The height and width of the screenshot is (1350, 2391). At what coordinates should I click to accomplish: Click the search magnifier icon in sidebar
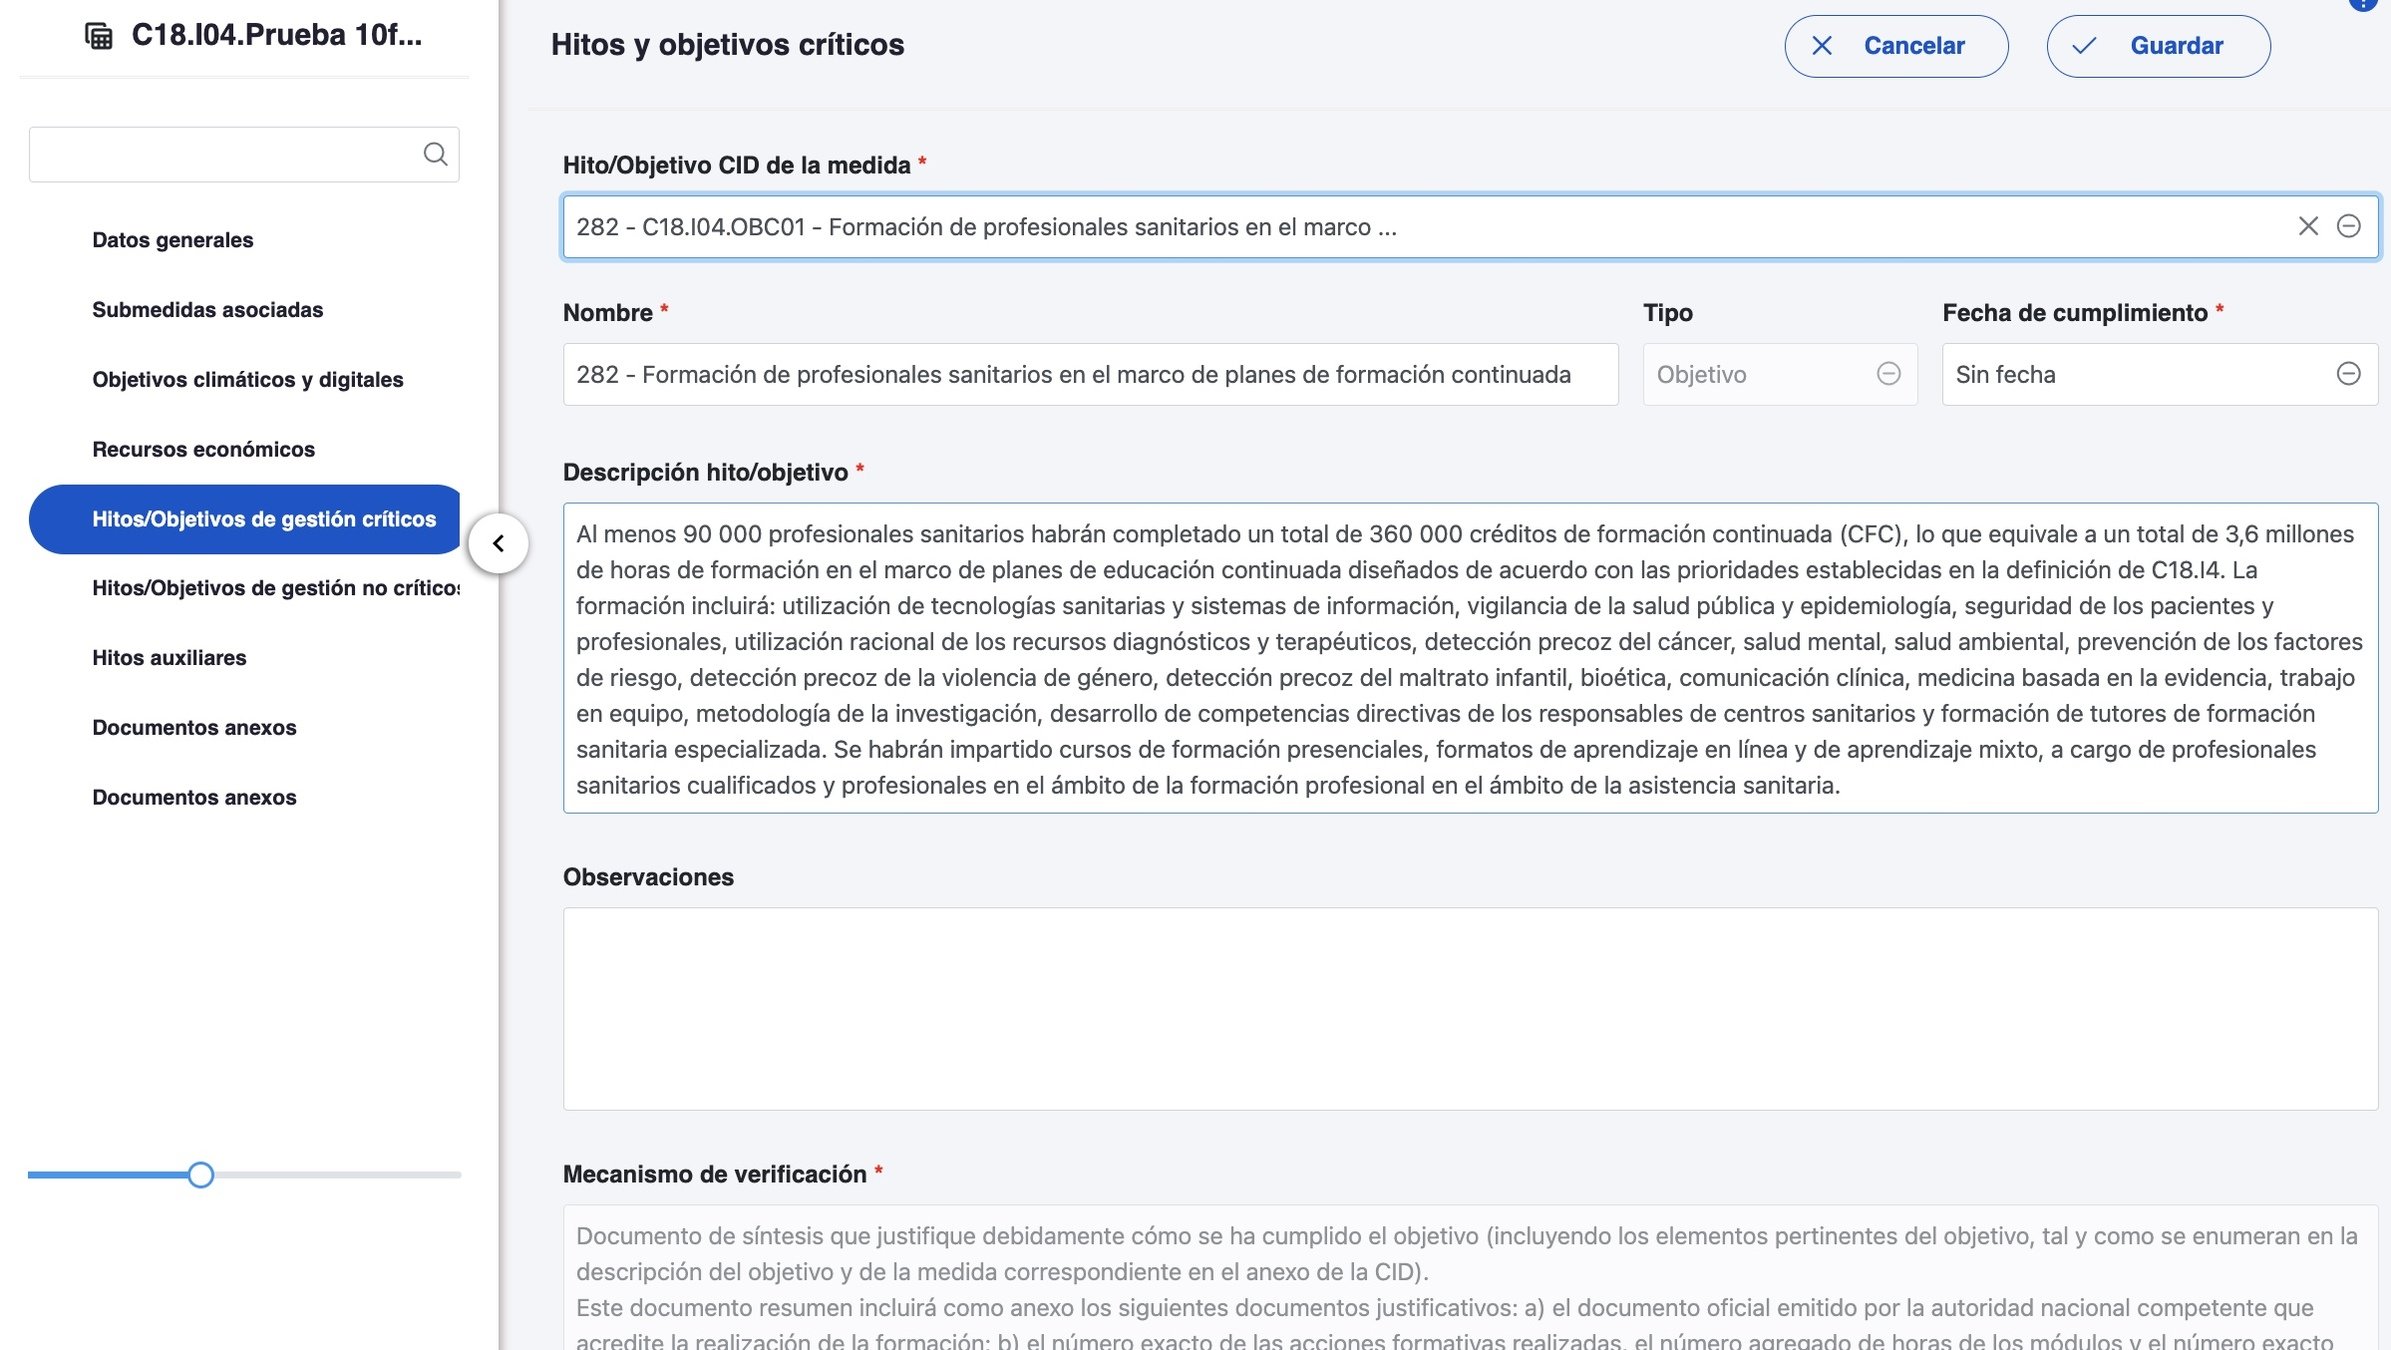click(435, 154)
